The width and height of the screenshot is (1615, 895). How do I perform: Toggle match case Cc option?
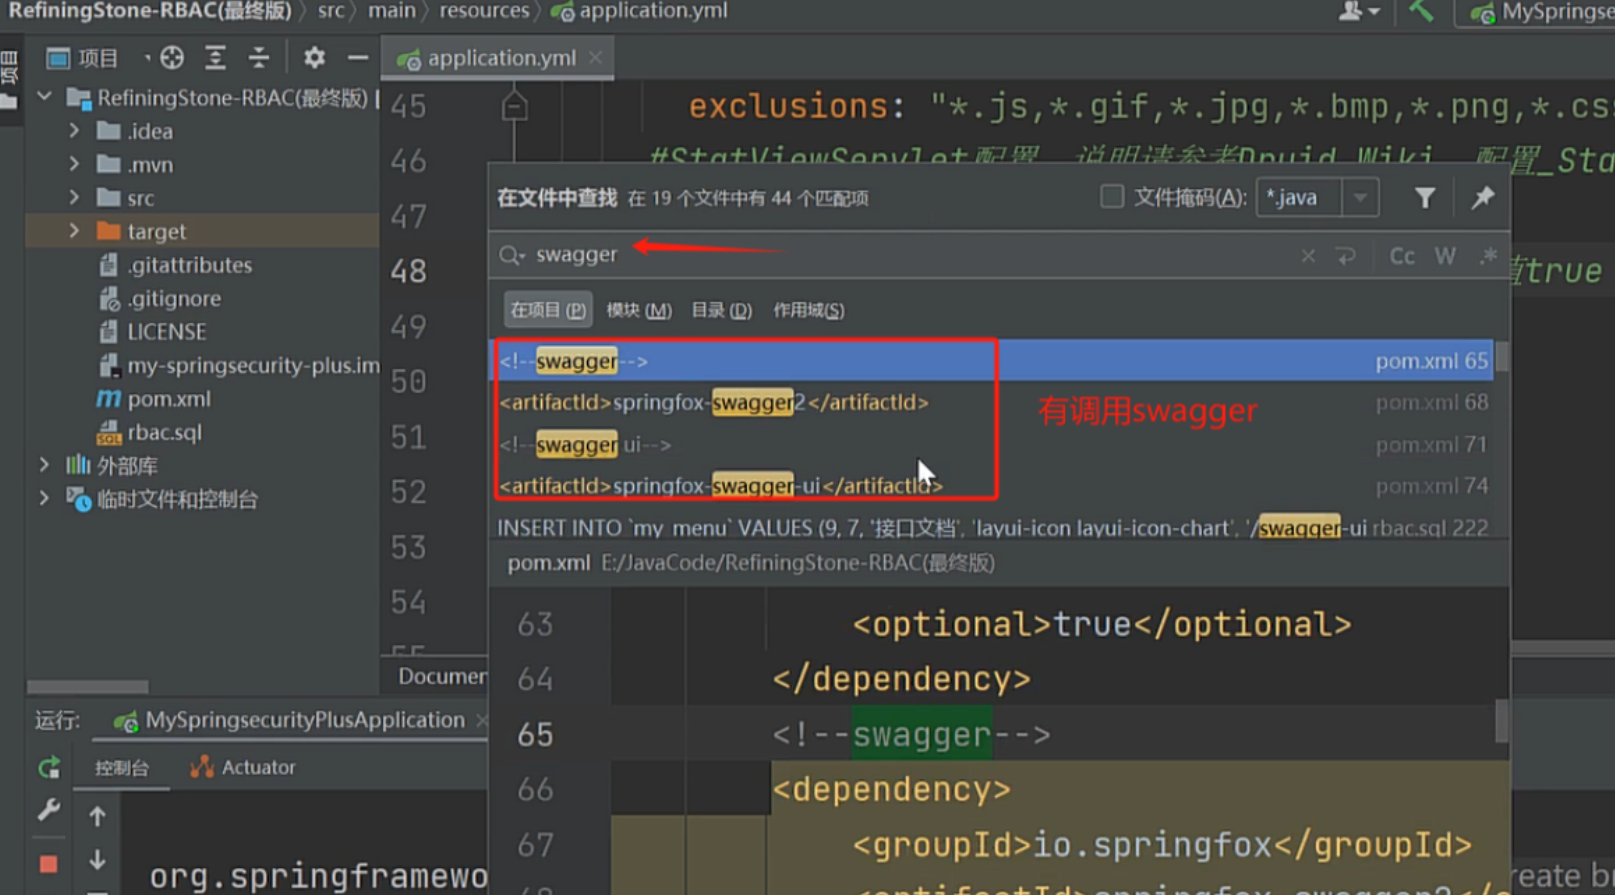coord(1402,256)
